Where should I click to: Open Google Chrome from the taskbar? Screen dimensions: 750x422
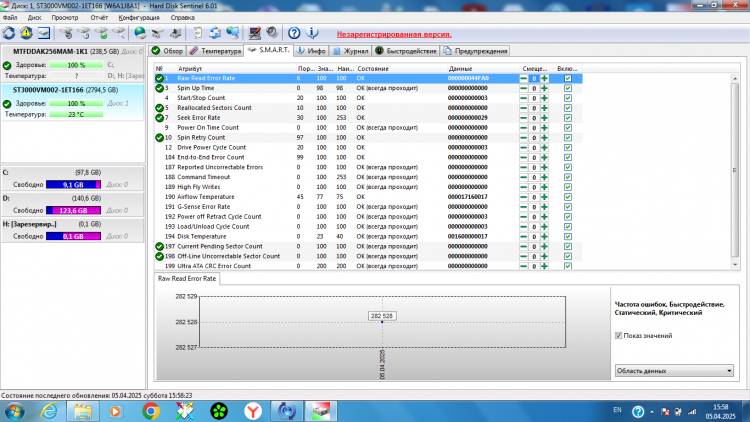pos(151,411)
